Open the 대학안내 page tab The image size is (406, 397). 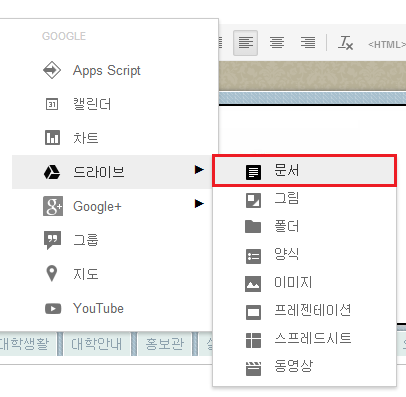click(x=97, y=344)
